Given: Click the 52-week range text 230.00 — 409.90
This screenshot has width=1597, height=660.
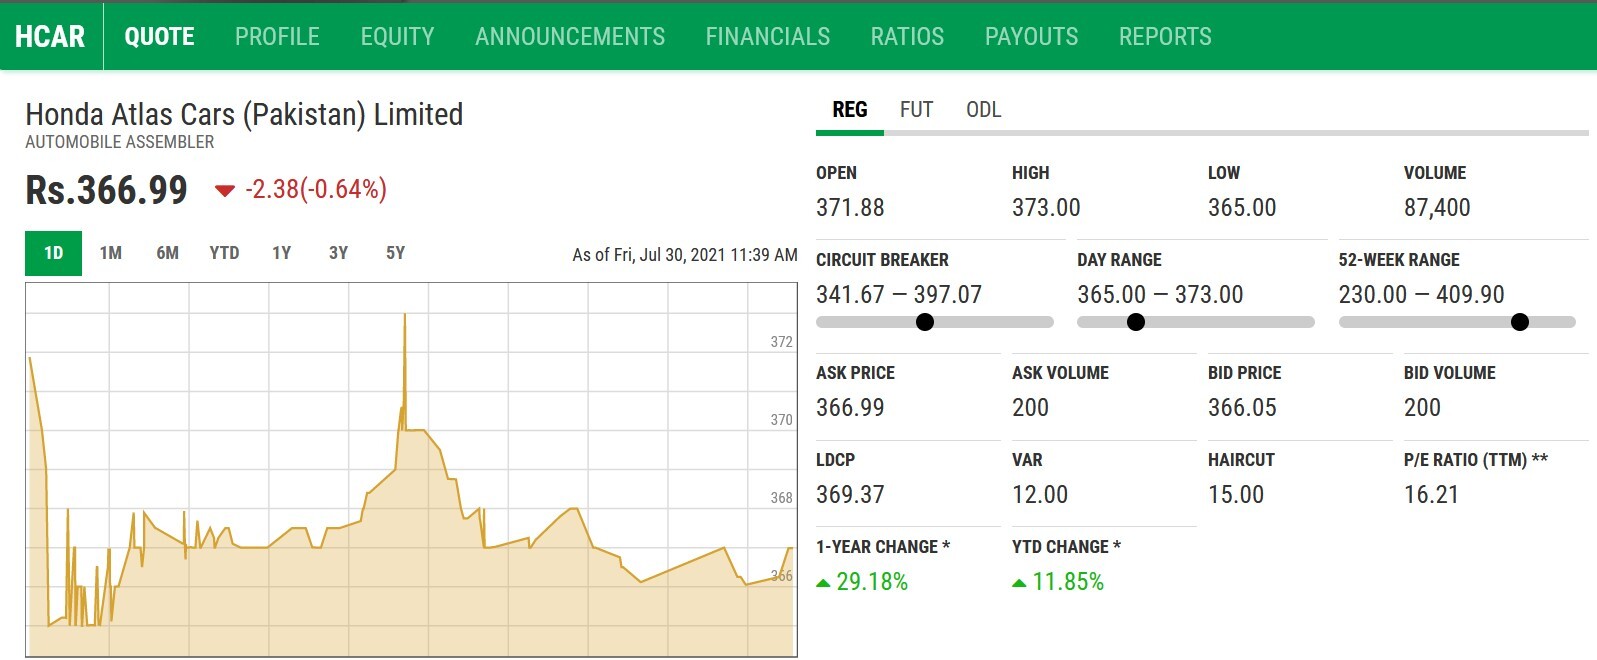Looking at the screenshot, I should coord(1421,295).
